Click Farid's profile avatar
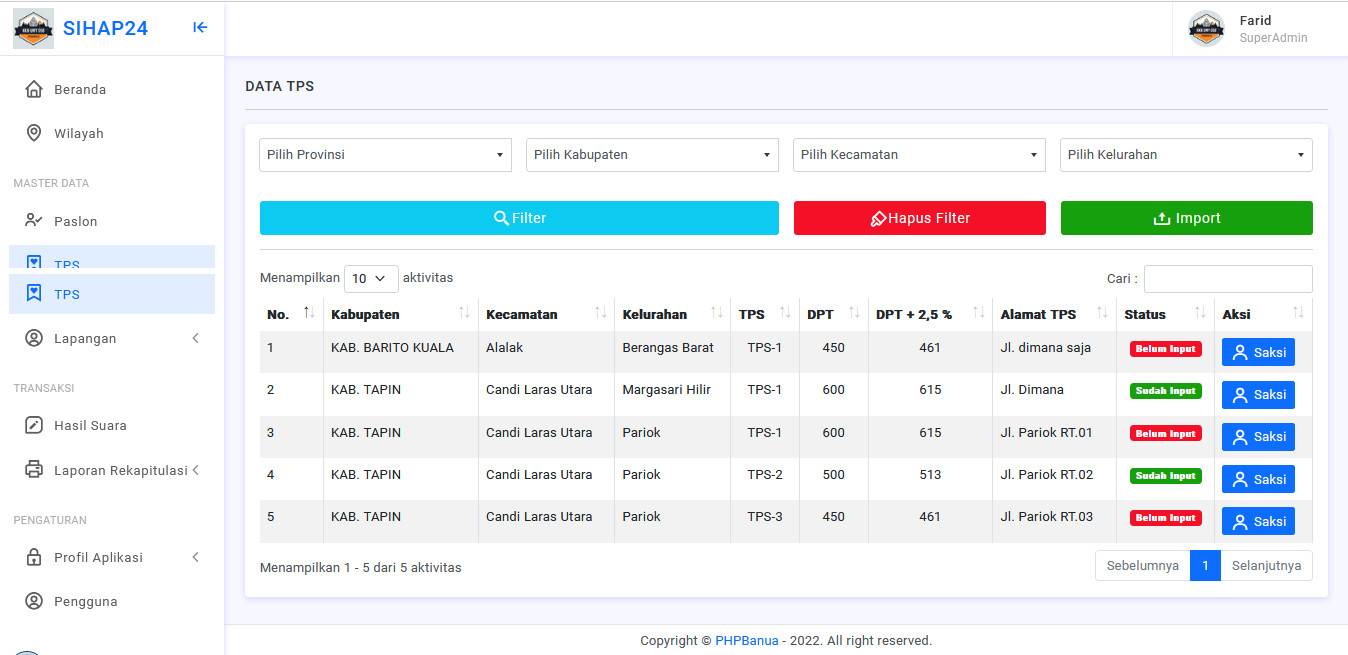Screen dimensions: 1348x655 1206,29
